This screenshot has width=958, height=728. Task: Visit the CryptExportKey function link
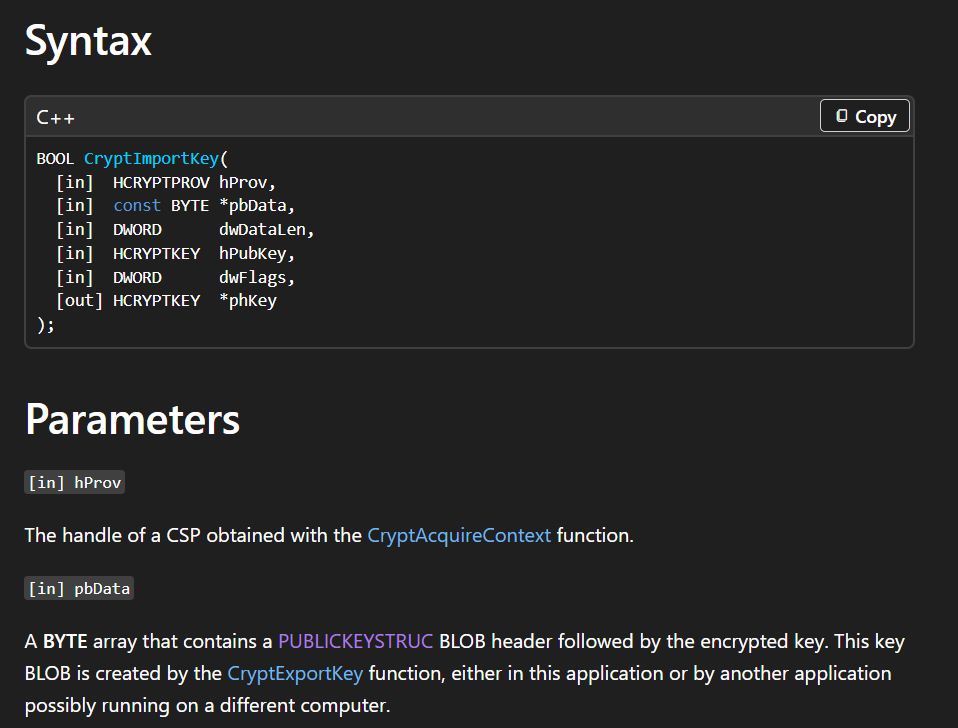tap(295, 673)
